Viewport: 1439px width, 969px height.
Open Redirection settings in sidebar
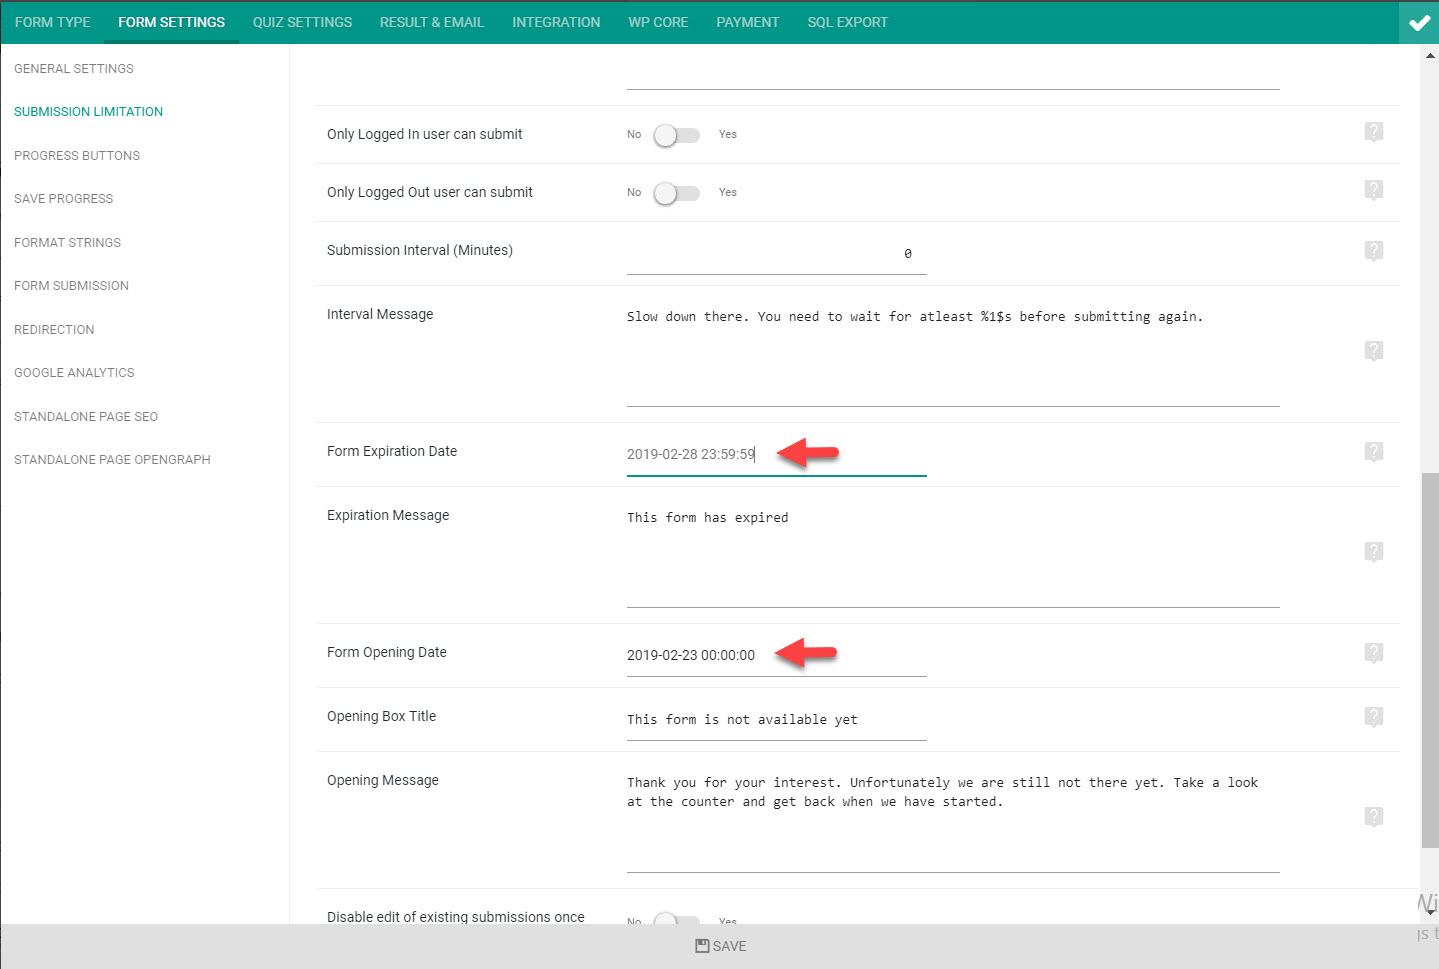click(x=54, y=330)
